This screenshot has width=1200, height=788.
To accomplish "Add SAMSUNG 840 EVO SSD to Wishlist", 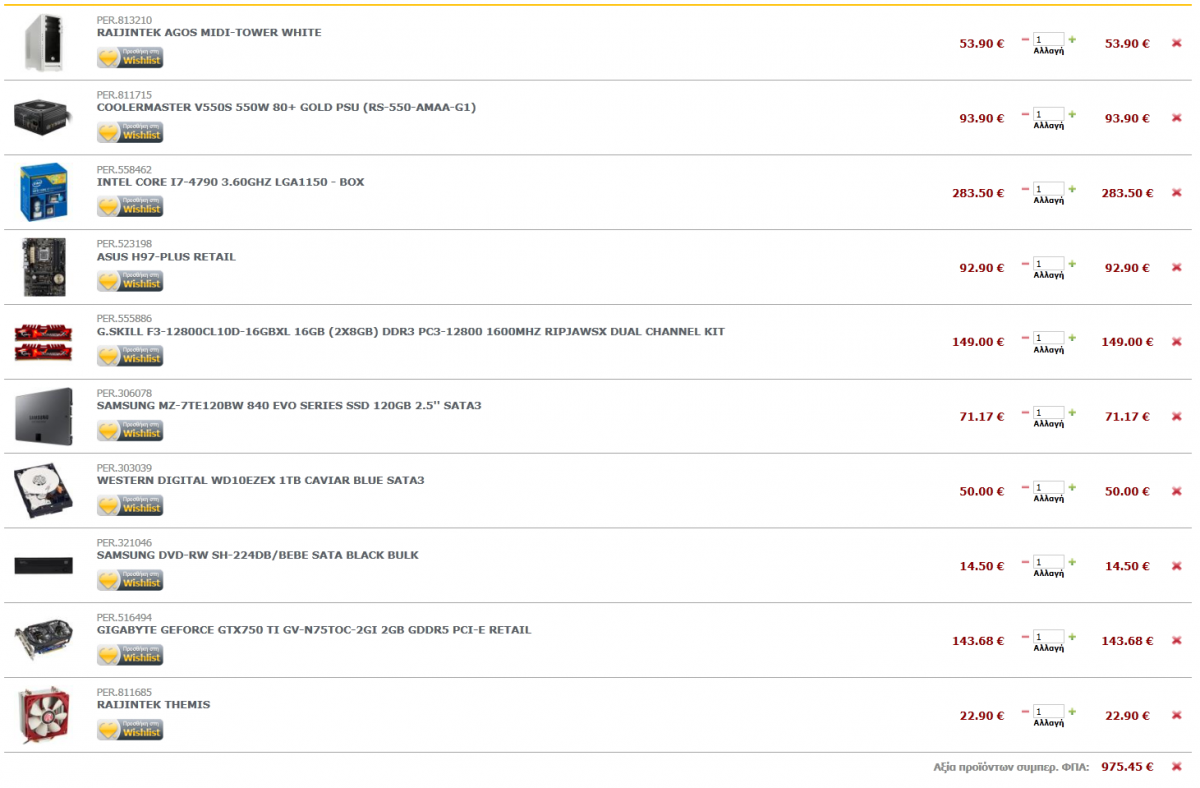I will [x=130, y=431].
